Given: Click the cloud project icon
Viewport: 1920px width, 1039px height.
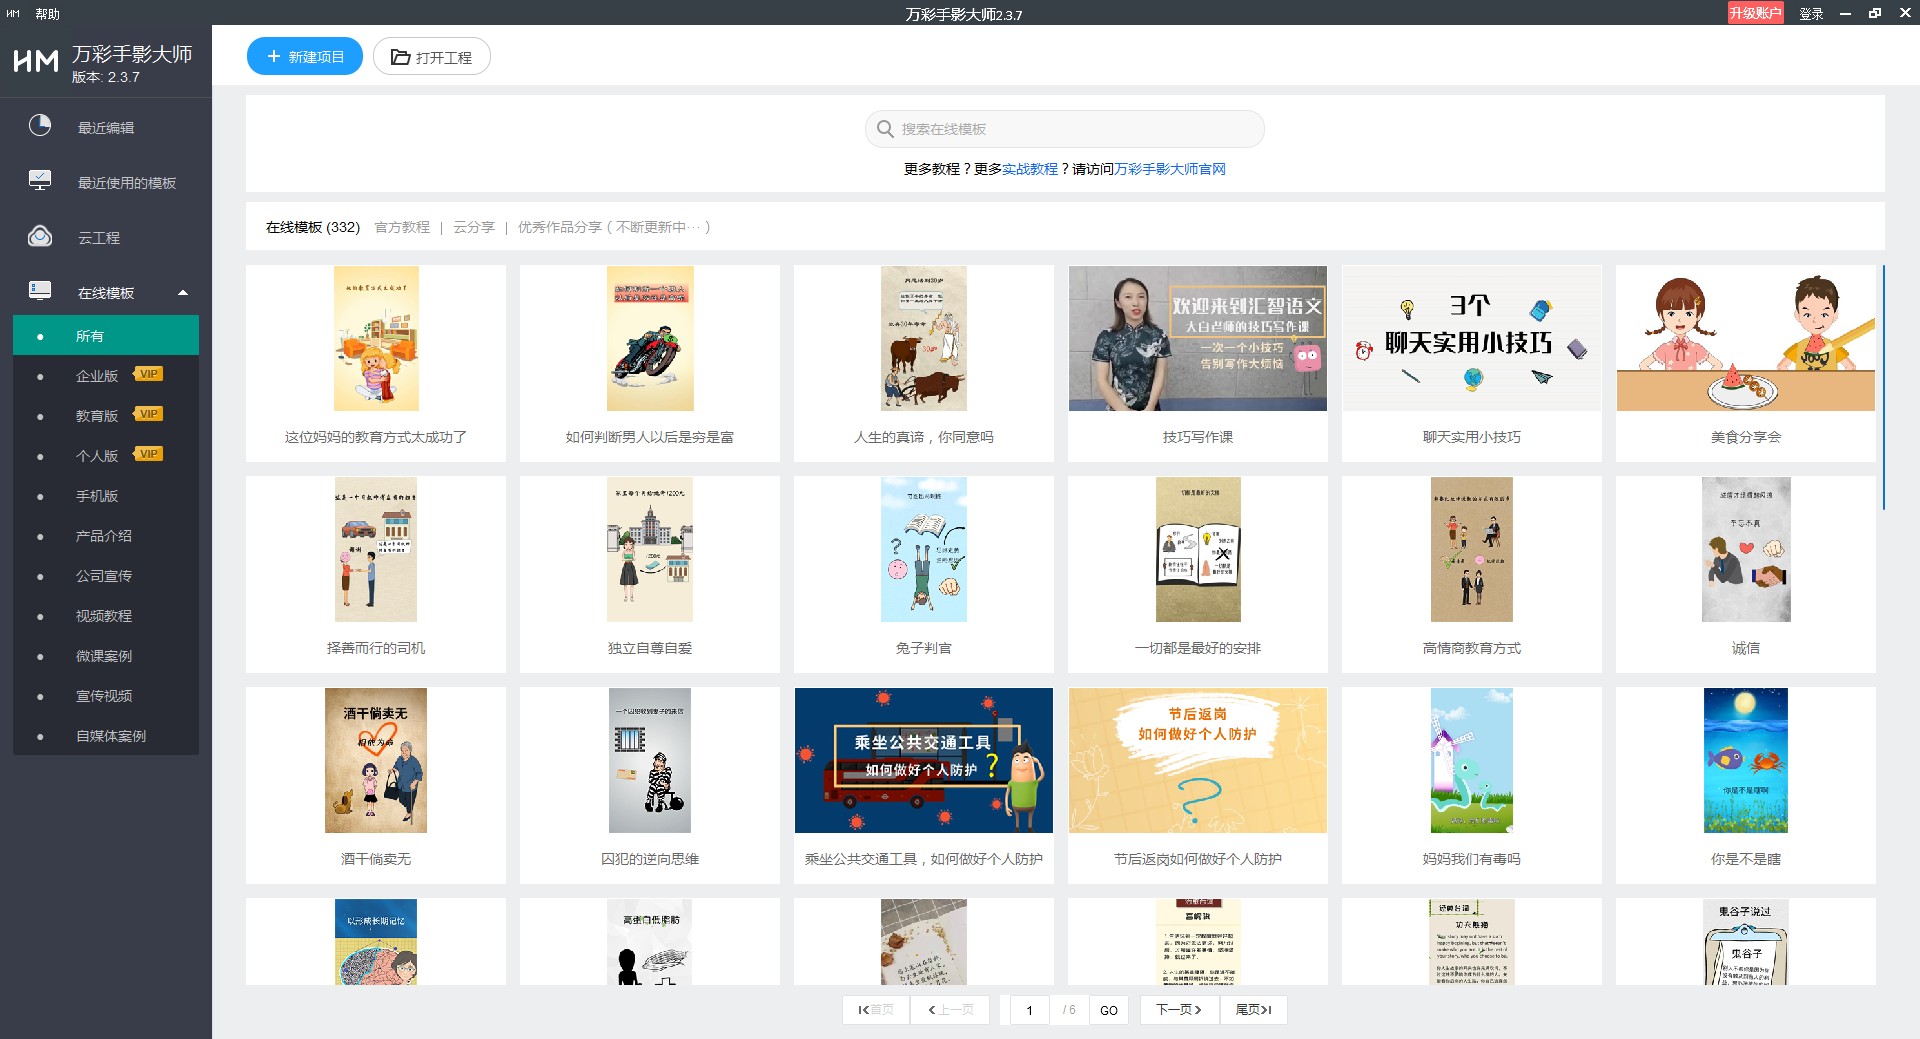Looking at the screenshot, I should tap(40, 237).
